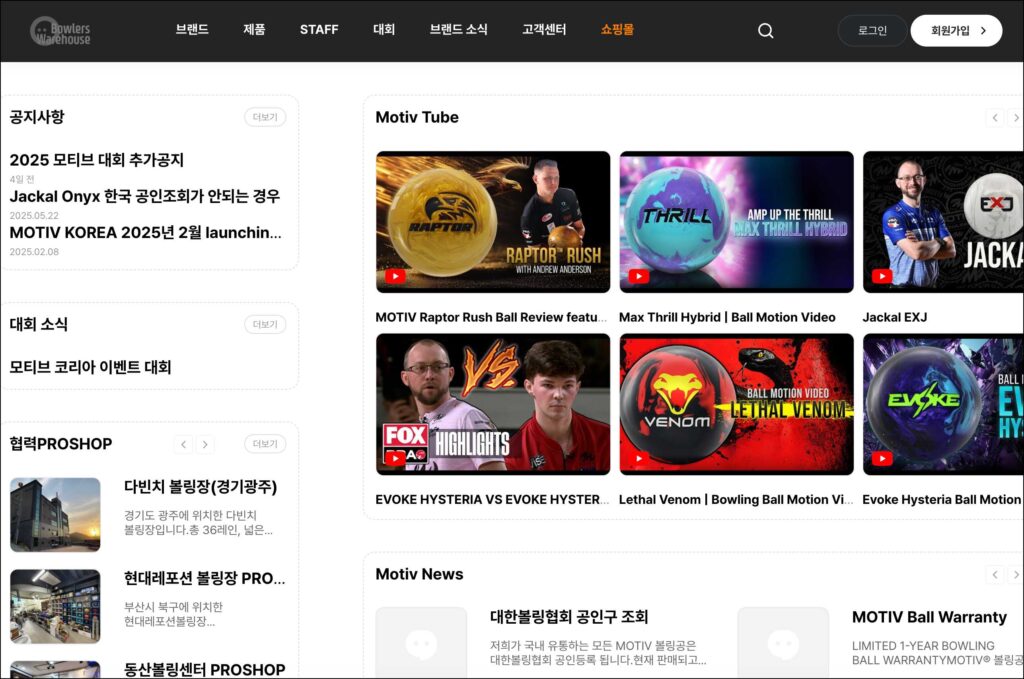The height and width of the screenshot is (679, 1024).
Task: Open the 다빈치 볼링장 building photo
Action: pyautogui.click(x=56, y=515)
